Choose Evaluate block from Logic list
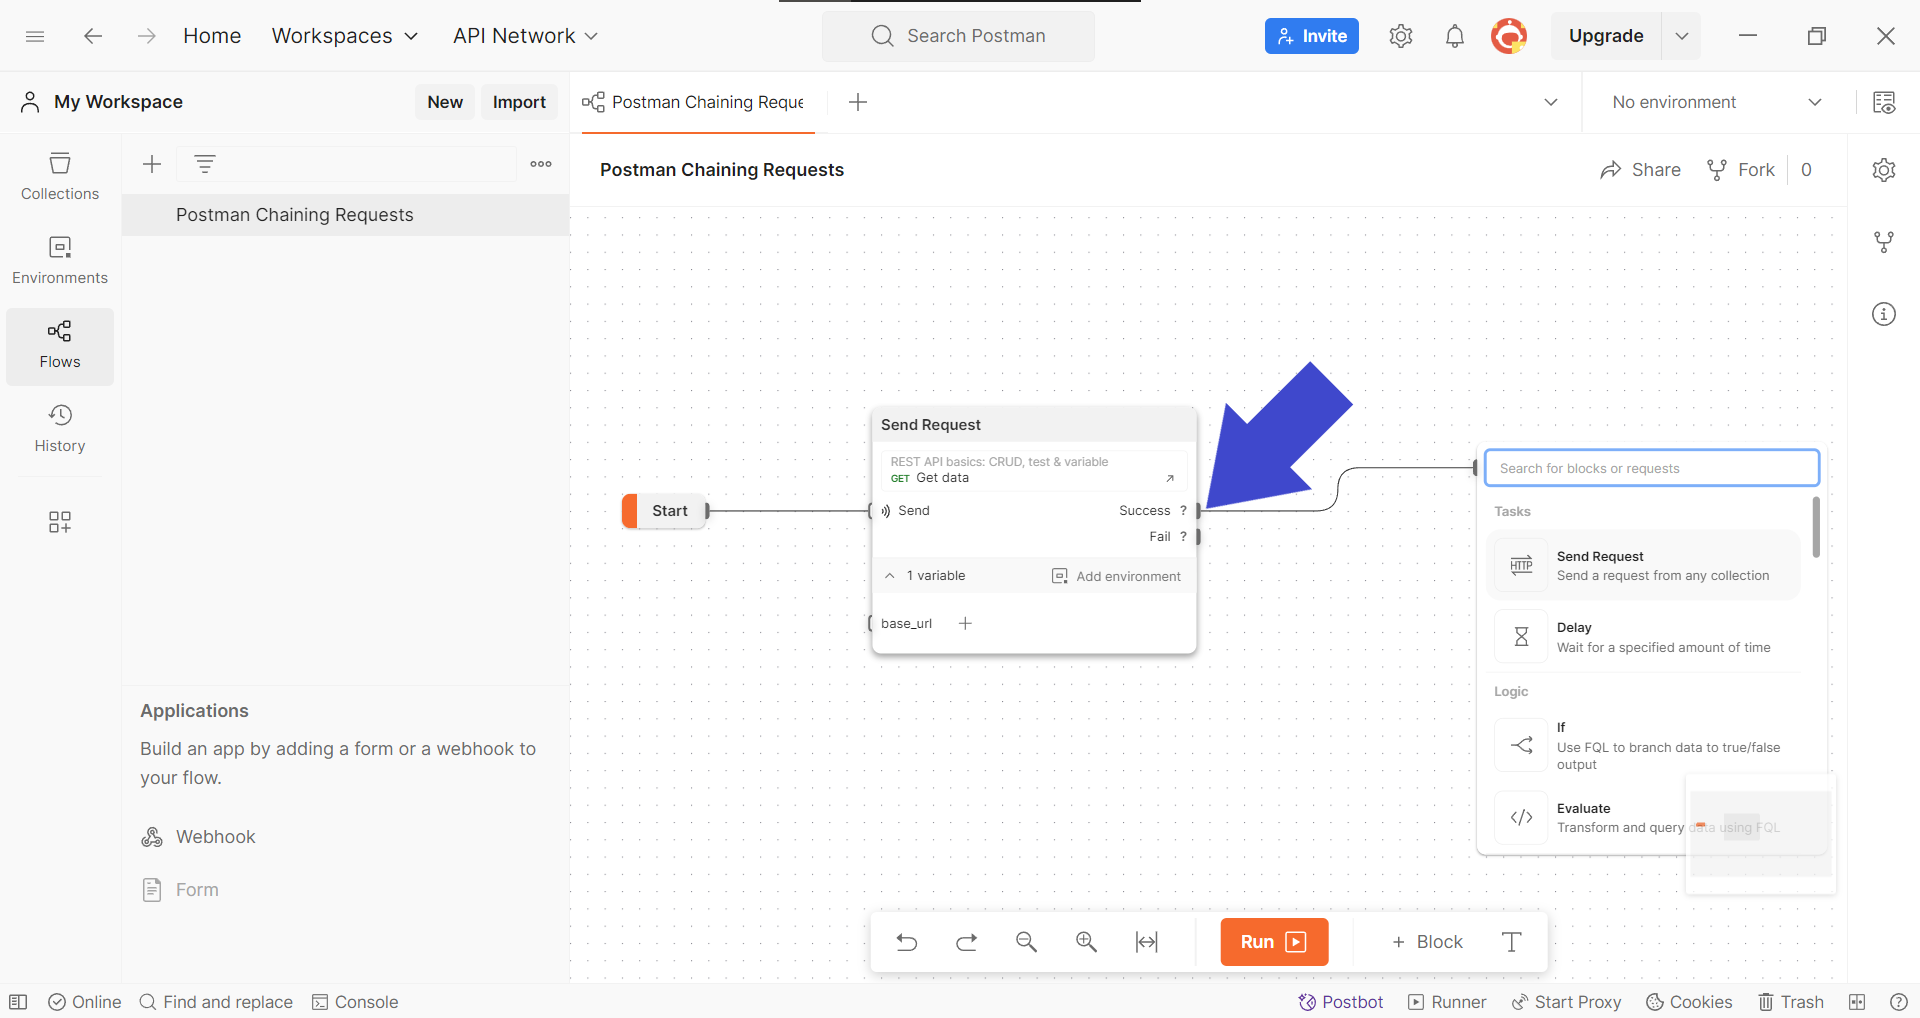This screenshot has height=1018, width=1920. click(1643, 818)
